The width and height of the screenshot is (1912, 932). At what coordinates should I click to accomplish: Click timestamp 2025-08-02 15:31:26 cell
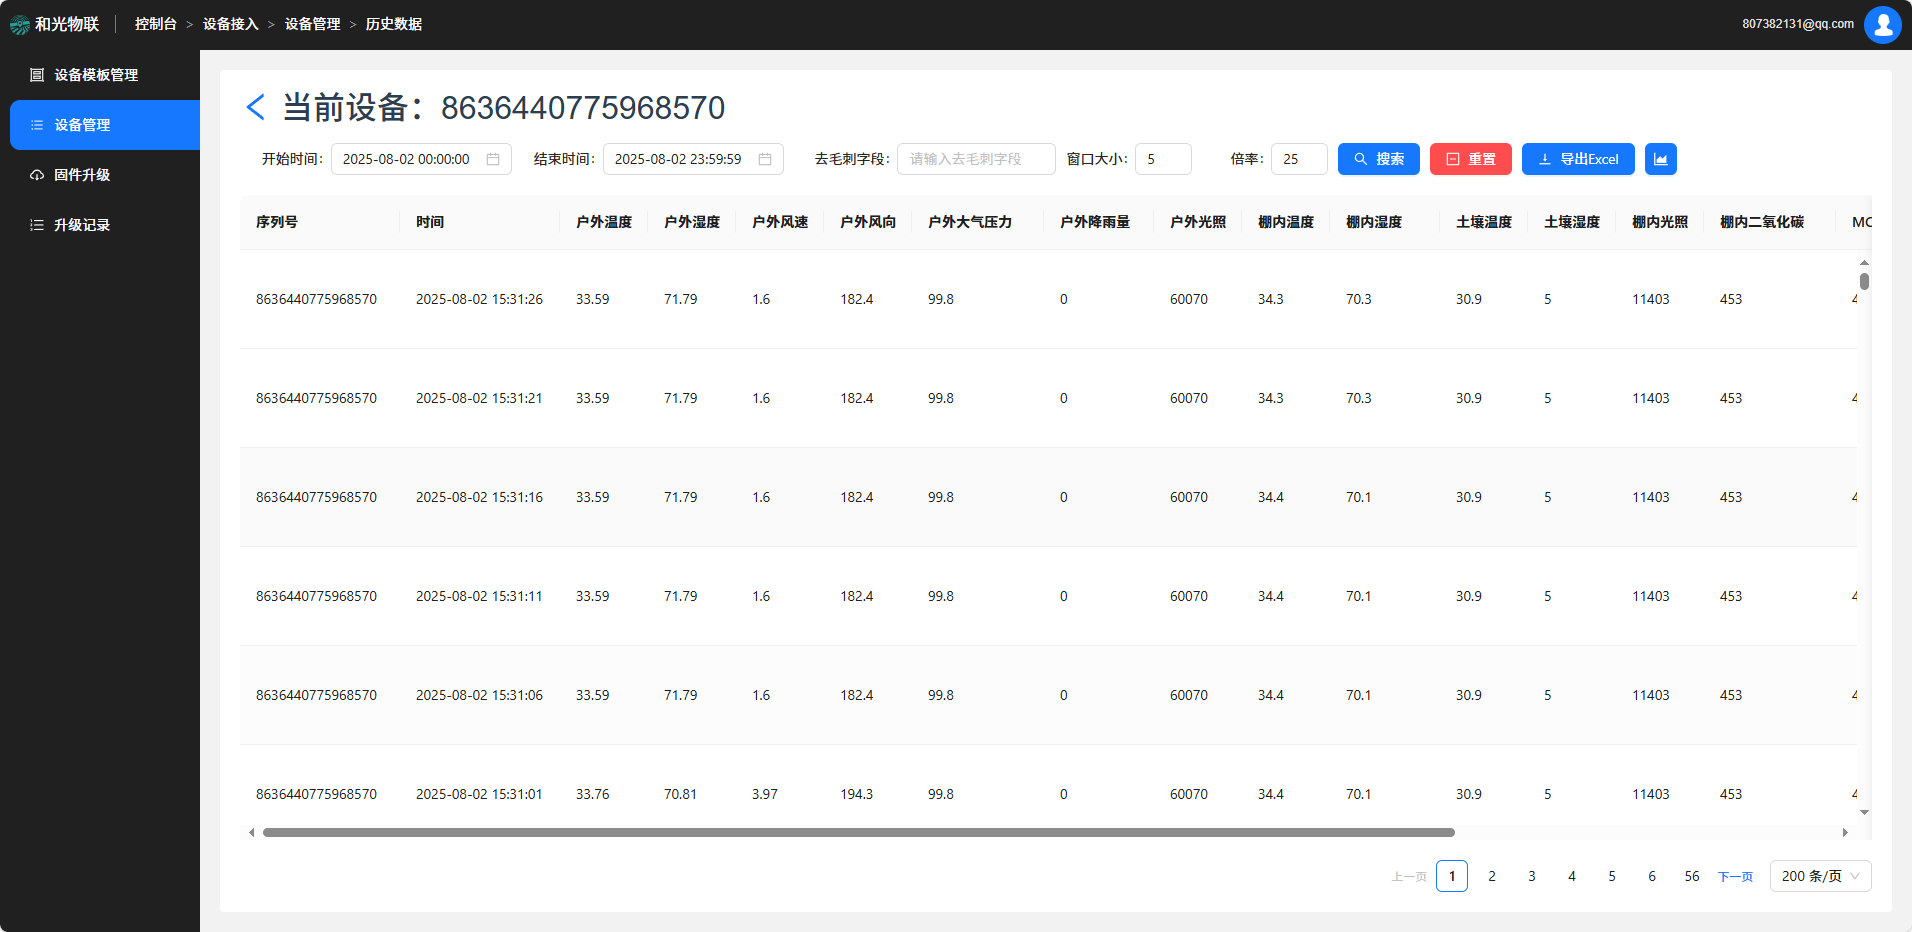click(x=479, y=299)
